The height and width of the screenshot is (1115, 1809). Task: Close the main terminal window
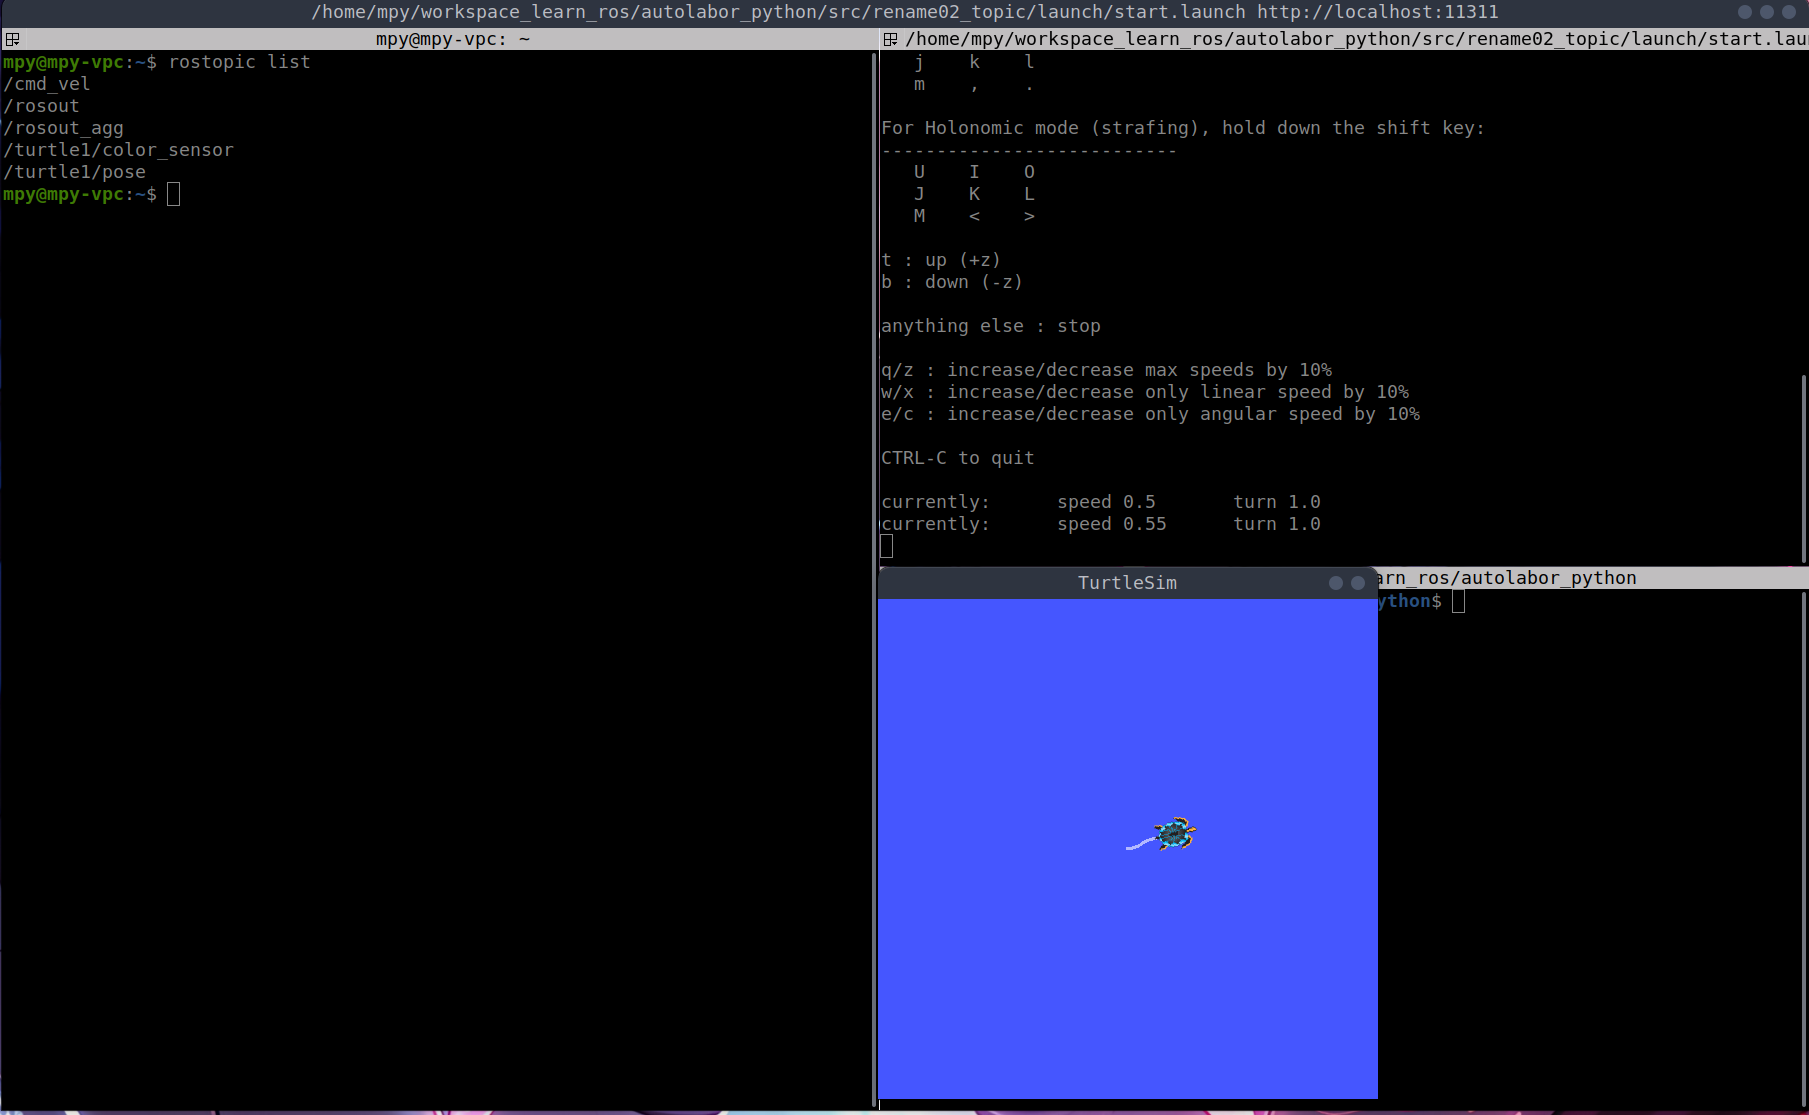click(x=1789, y=12)
